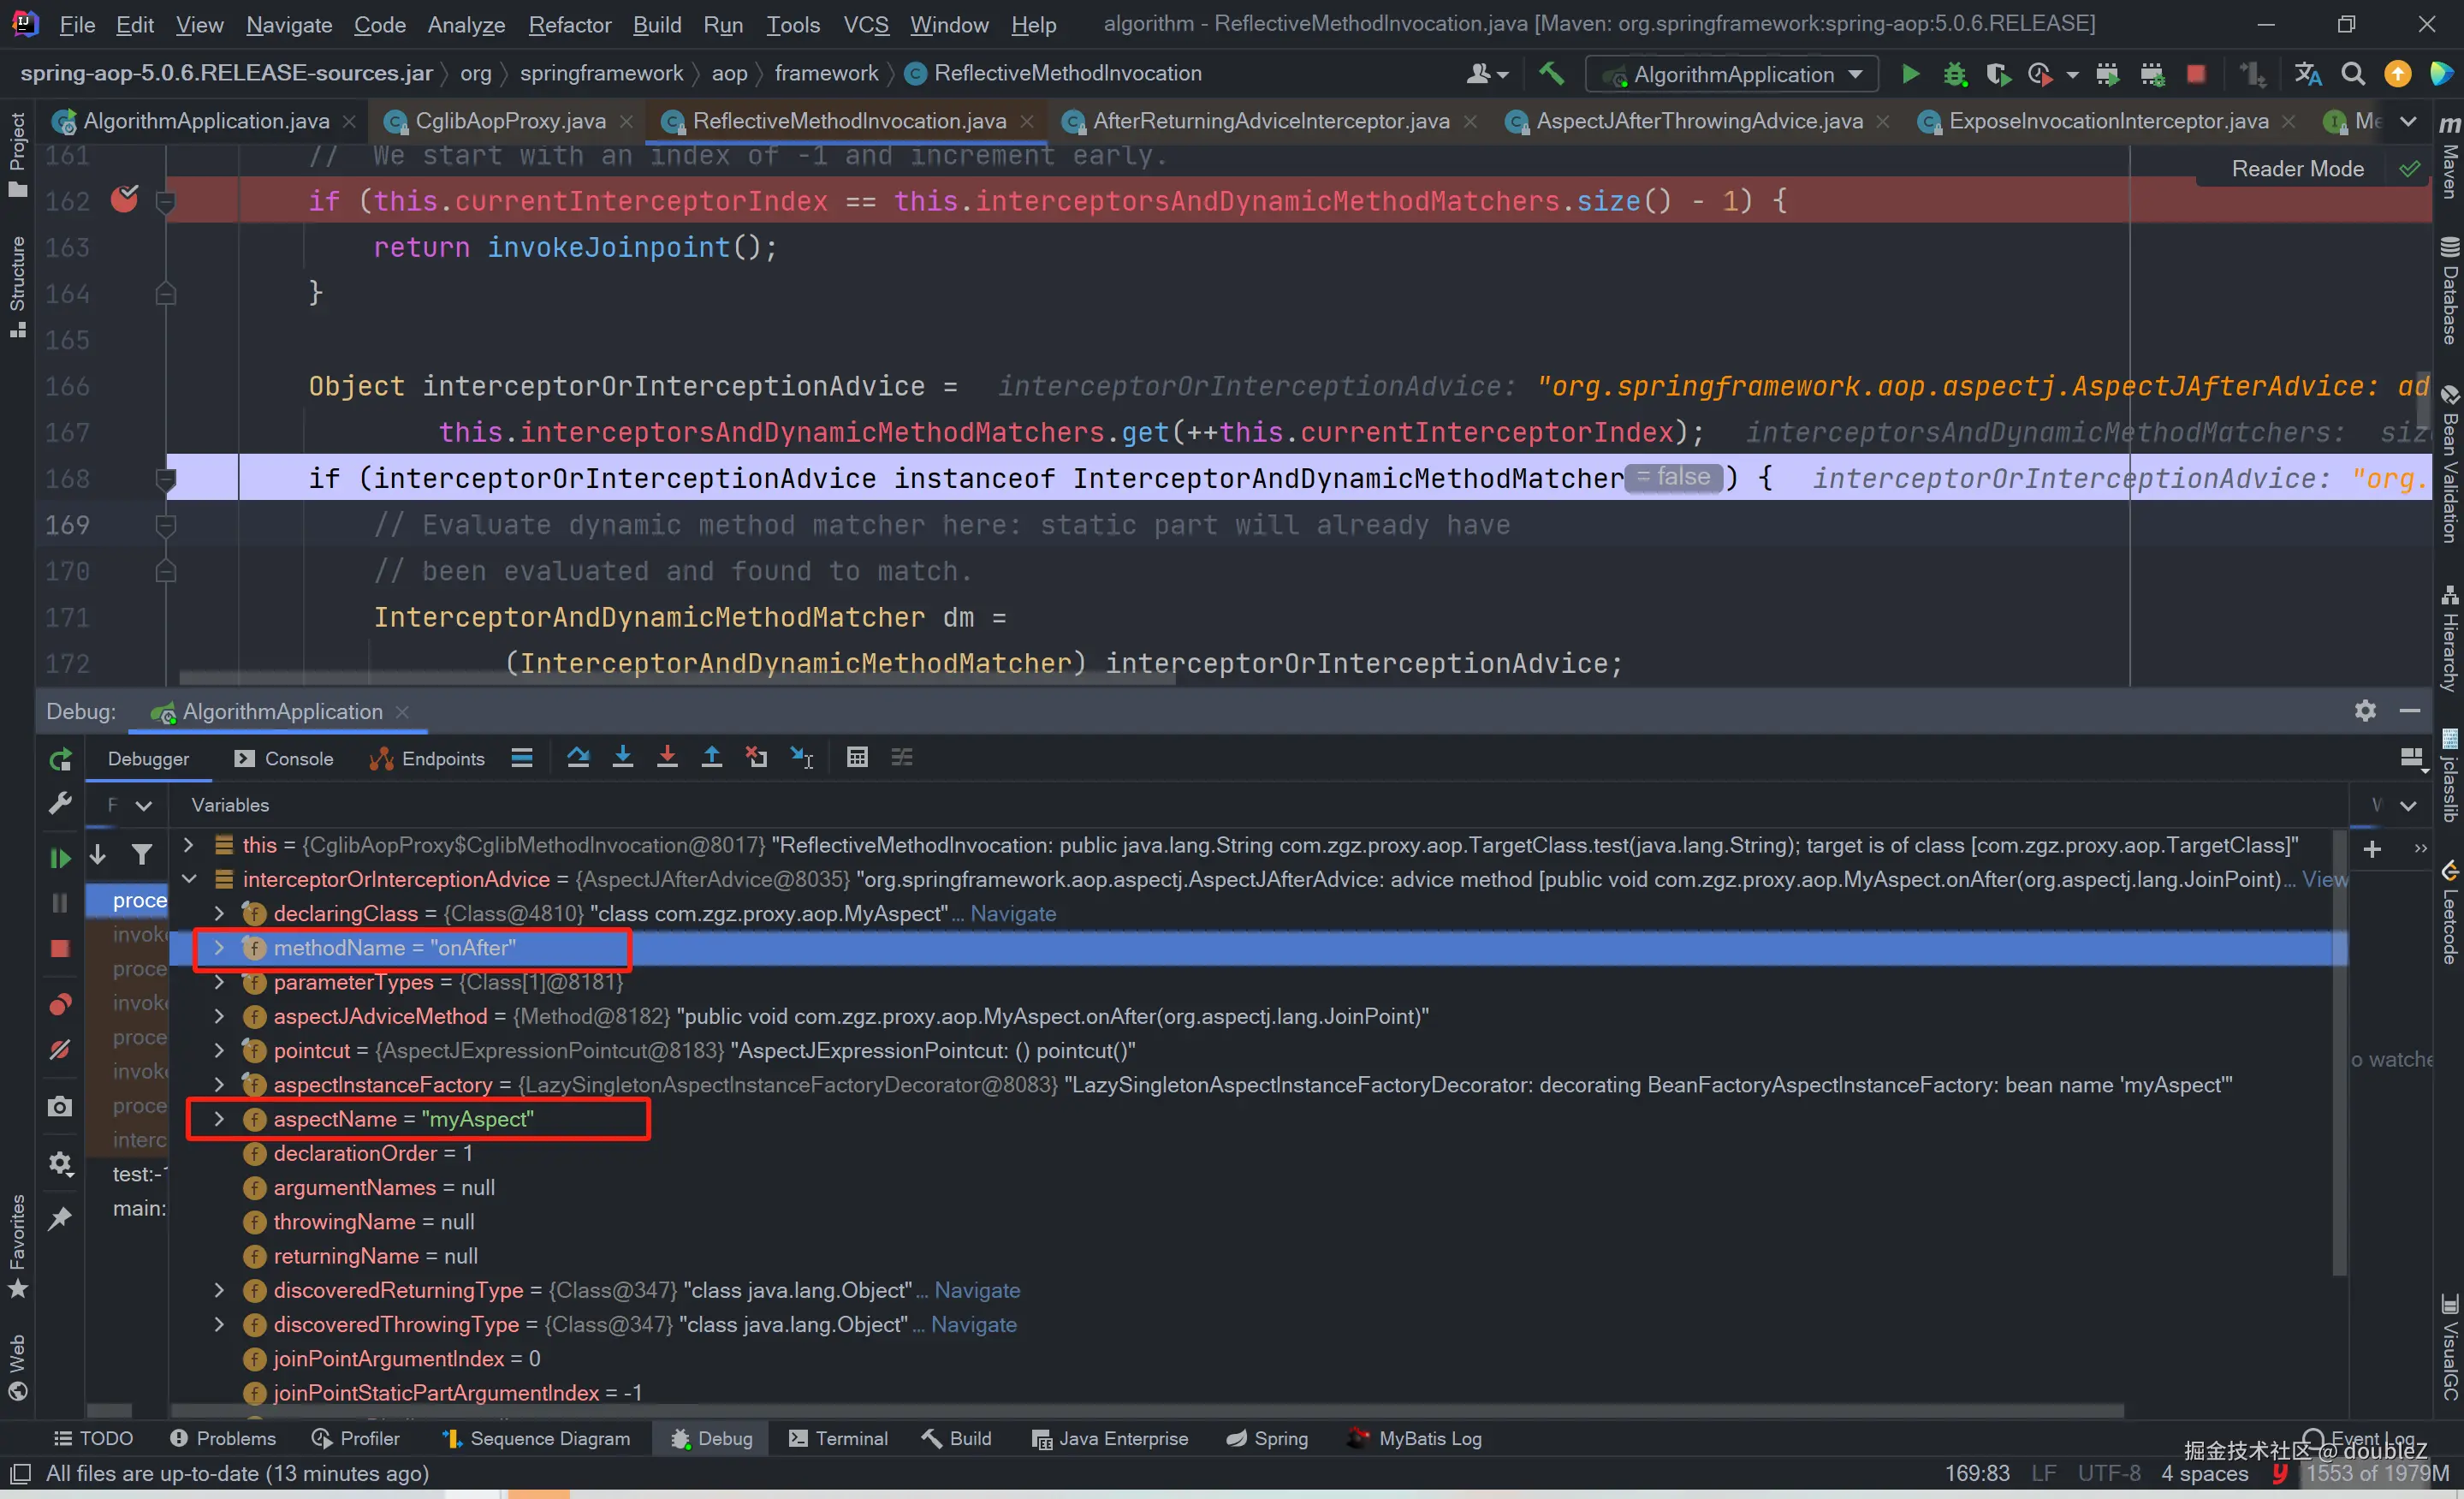Open Evaluate Expression calculator icon
The image size is (2464, 1499).
pyautogui.click(x=857, y=758)
